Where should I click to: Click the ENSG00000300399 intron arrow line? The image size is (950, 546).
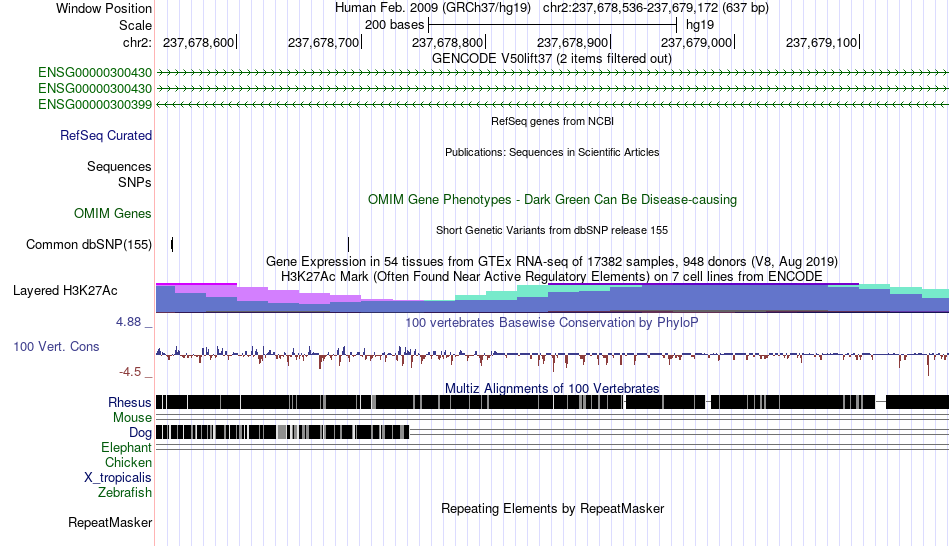click(552, 105)
